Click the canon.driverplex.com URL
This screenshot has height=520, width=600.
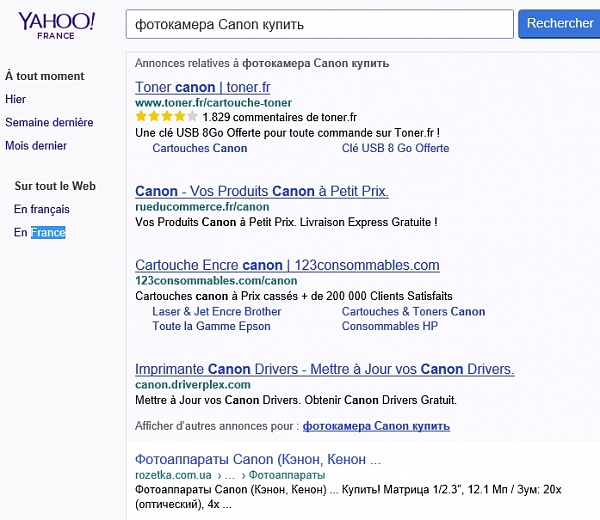pyautogui.click(x=193, y=385)
